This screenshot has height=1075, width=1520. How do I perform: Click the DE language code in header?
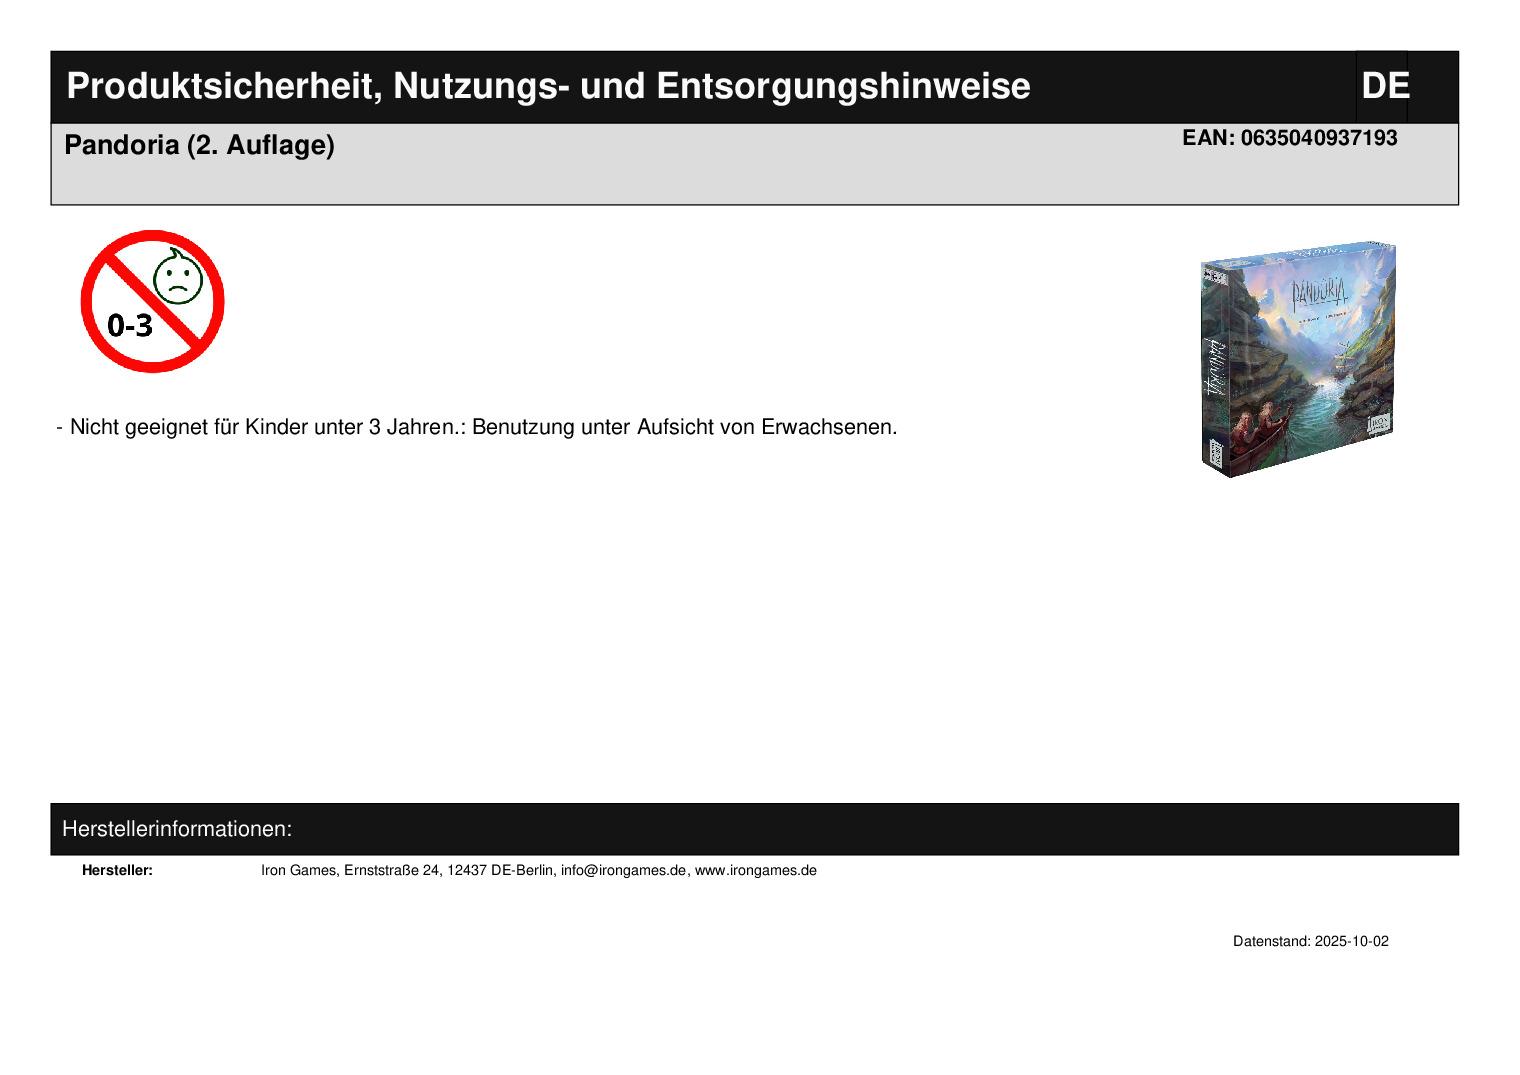(x=1384, y=87)
